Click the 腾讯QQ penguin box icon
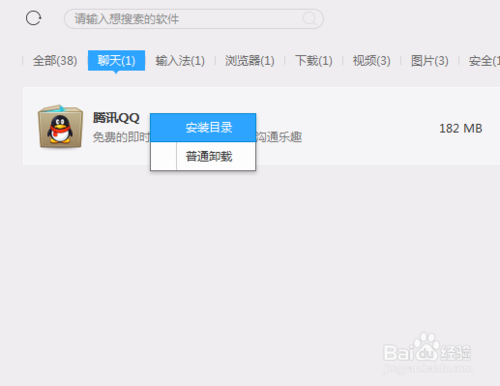This screenshot has height=386, width=500. tap(60, 126)
